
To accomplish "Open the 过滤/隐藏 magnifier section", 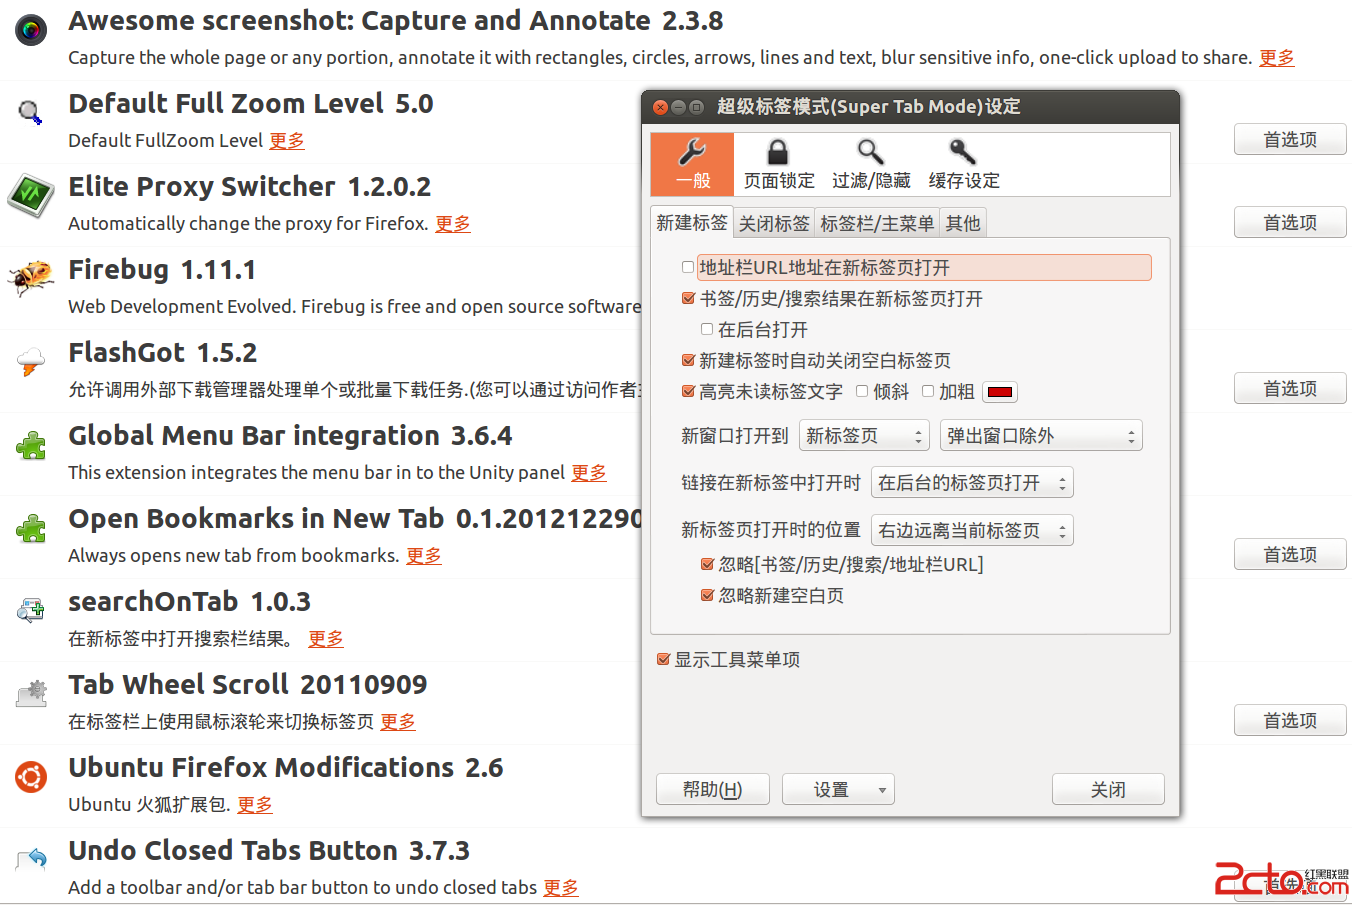I will (x=871, y=164).
